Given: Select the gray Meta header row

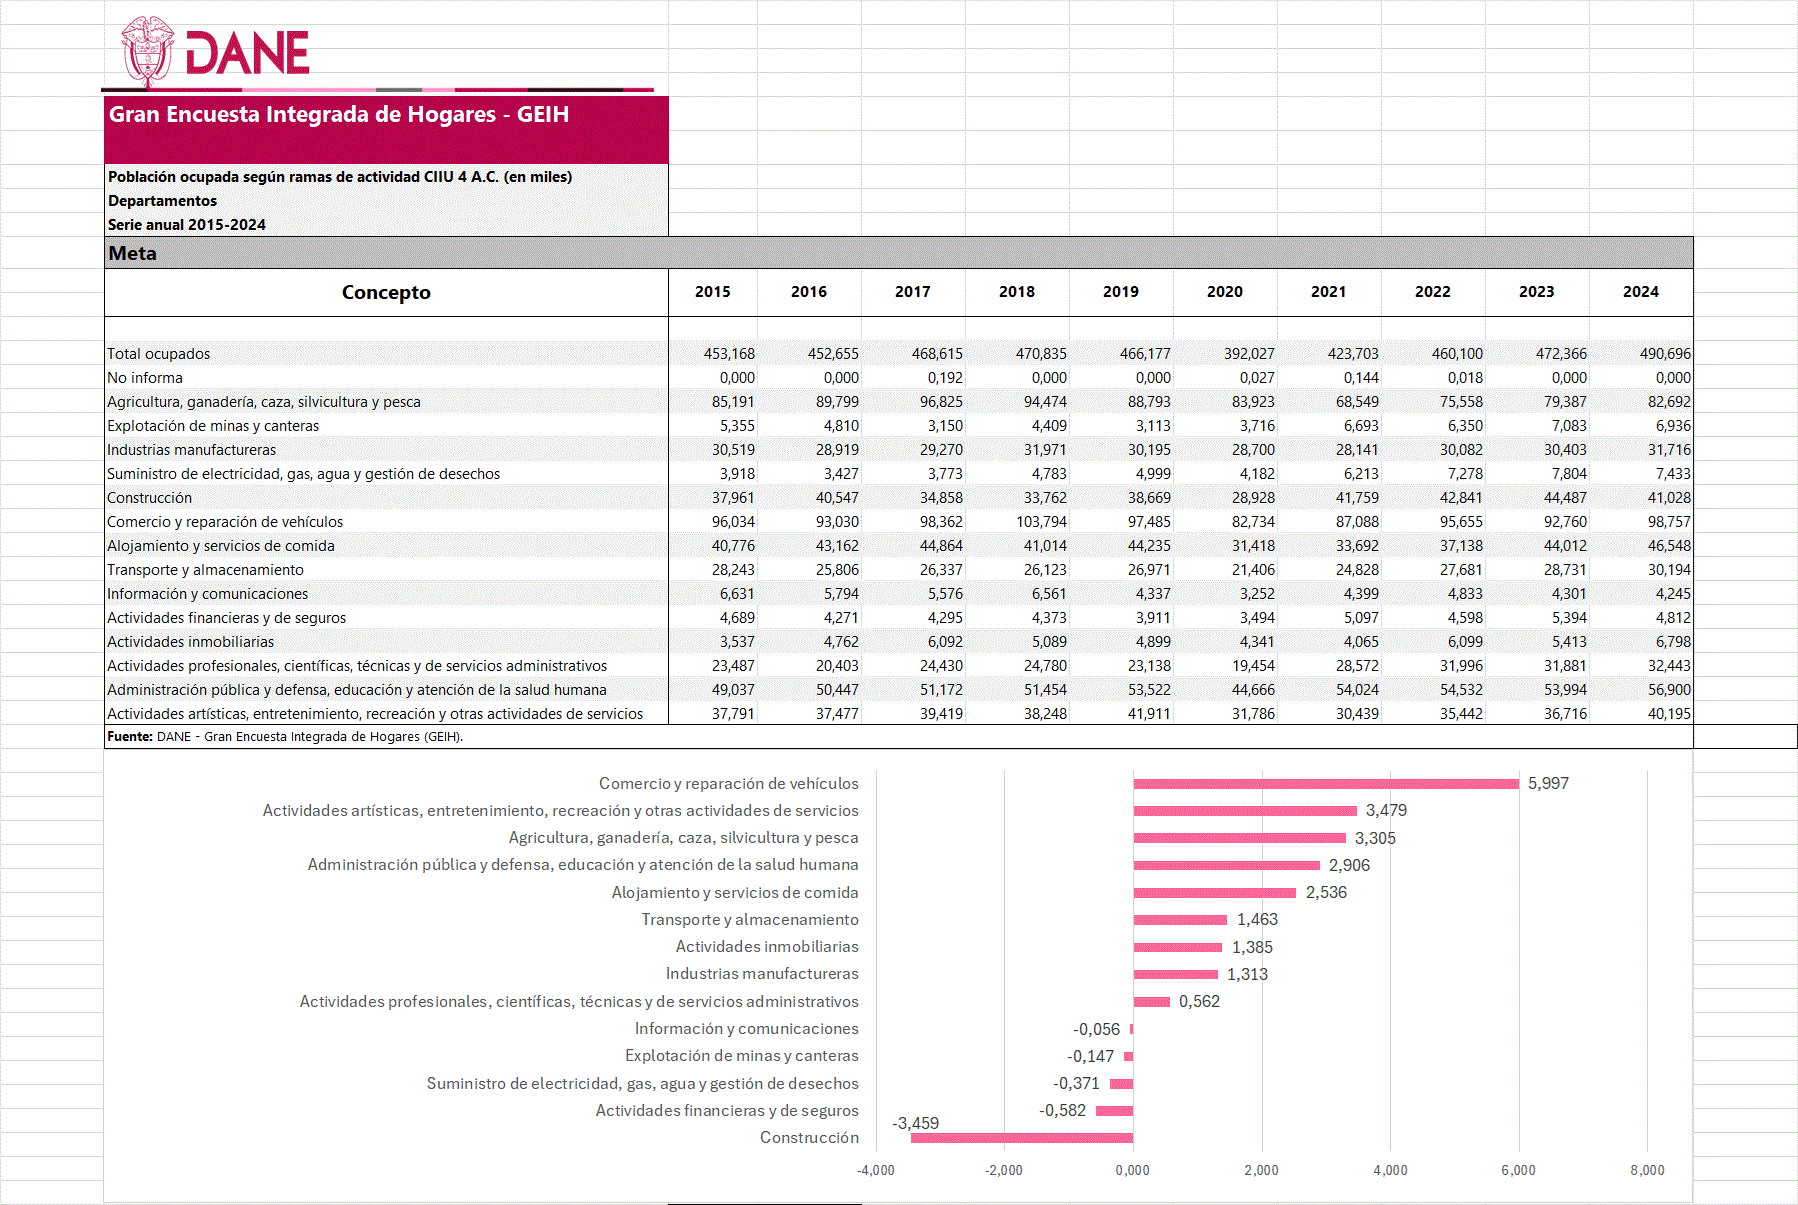Looking at the screenshot, I should click(898, 253).
